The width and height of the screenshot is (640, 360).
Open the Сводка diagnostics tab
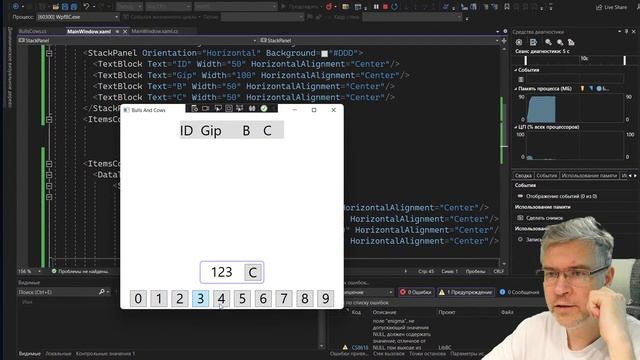click(x=523, y=176)
